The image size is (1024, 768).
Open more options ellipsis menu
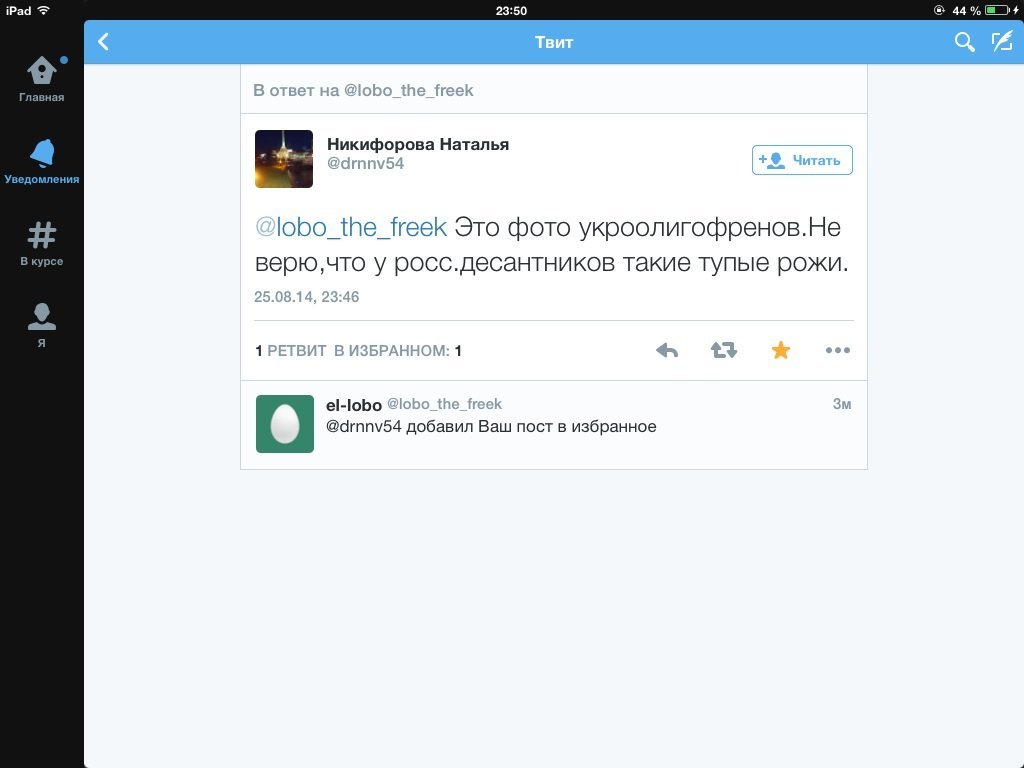tap(837, 351)
